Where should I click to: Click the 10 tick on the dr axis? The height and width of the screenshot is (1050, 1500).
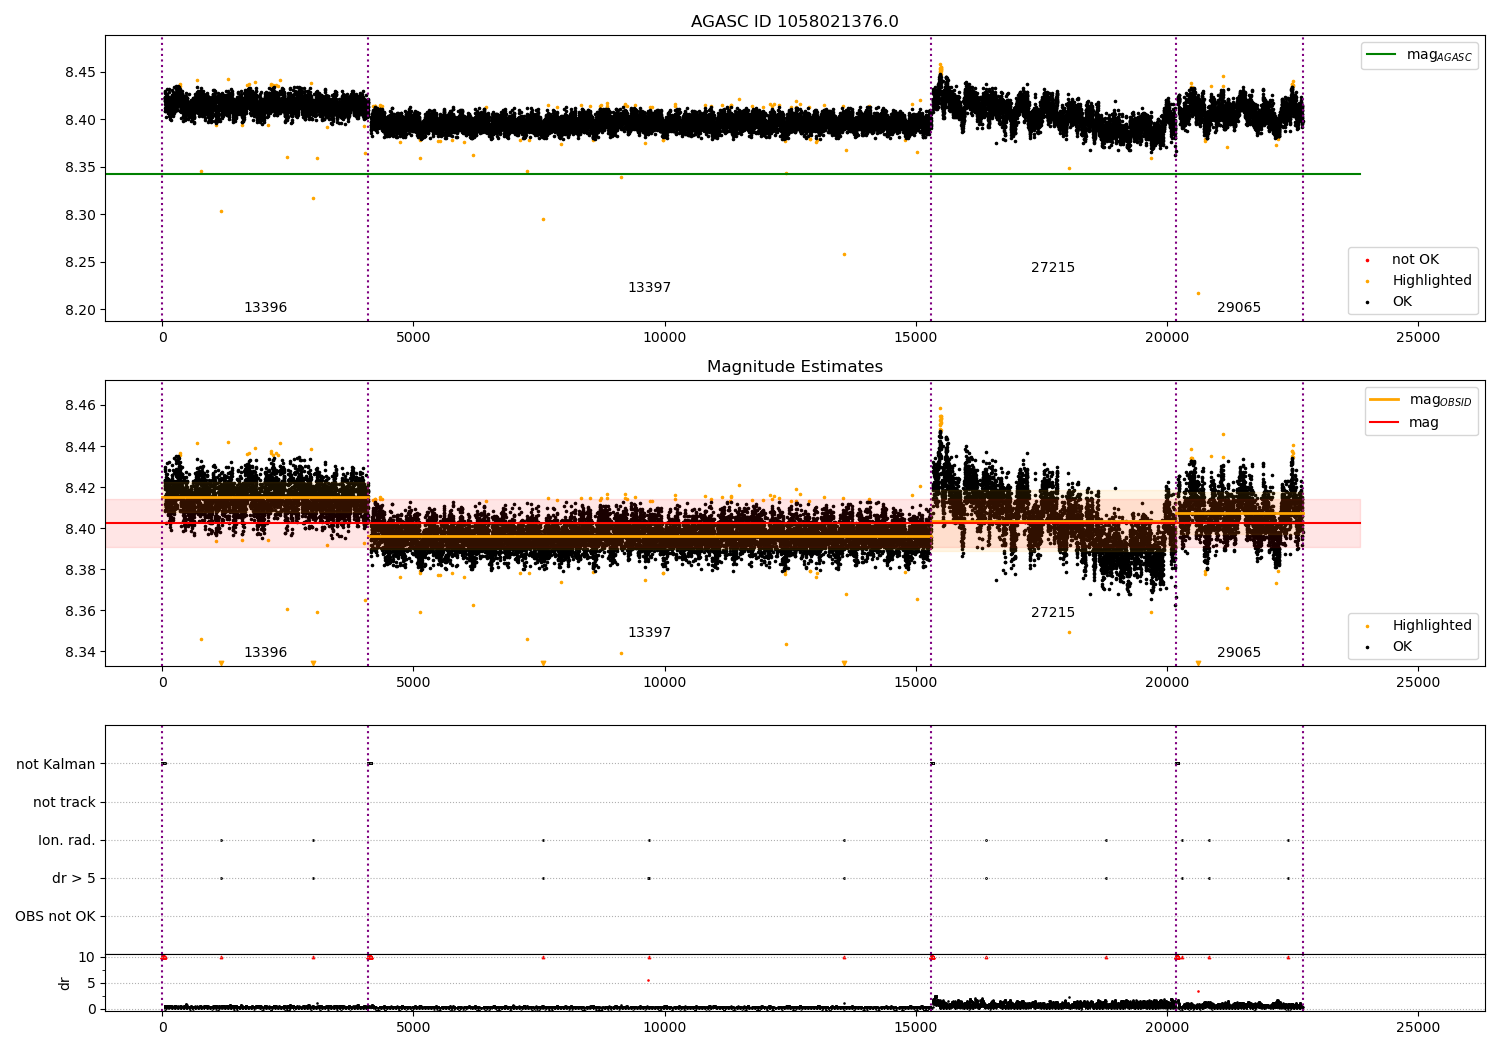(x=87, y=957)
